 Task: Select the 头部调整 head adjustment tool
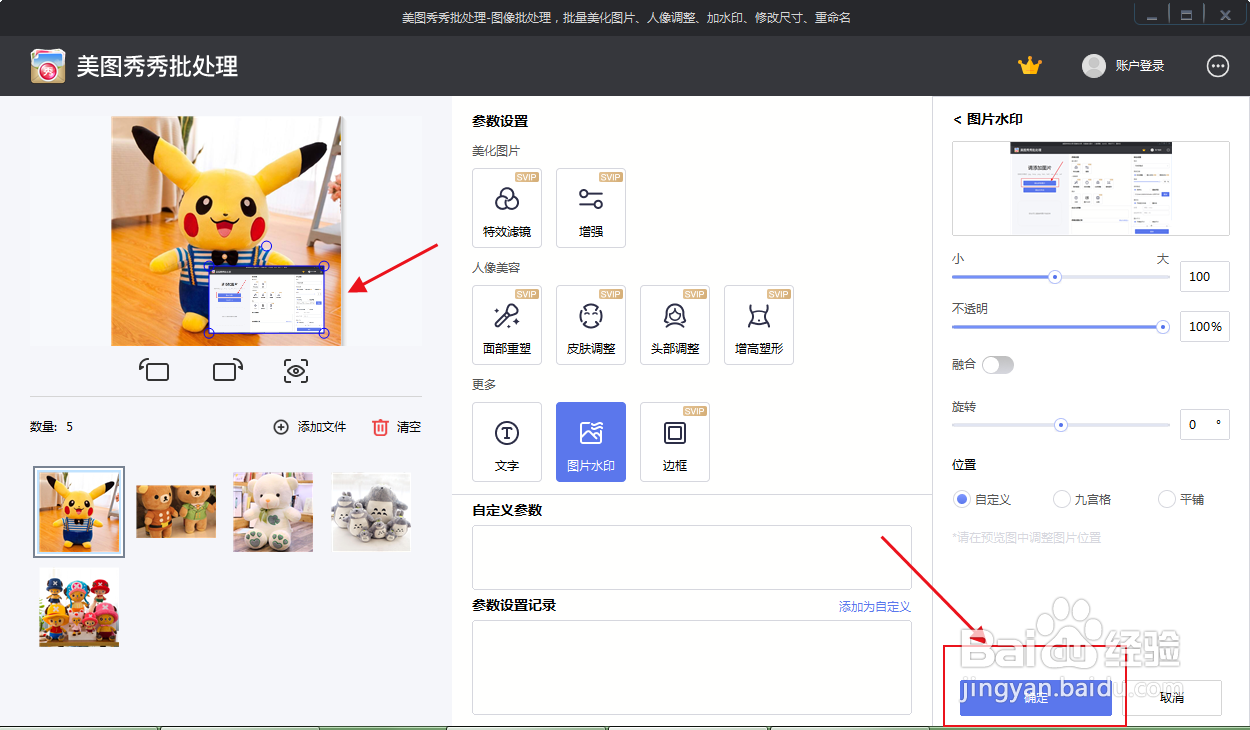pos(675,325)
